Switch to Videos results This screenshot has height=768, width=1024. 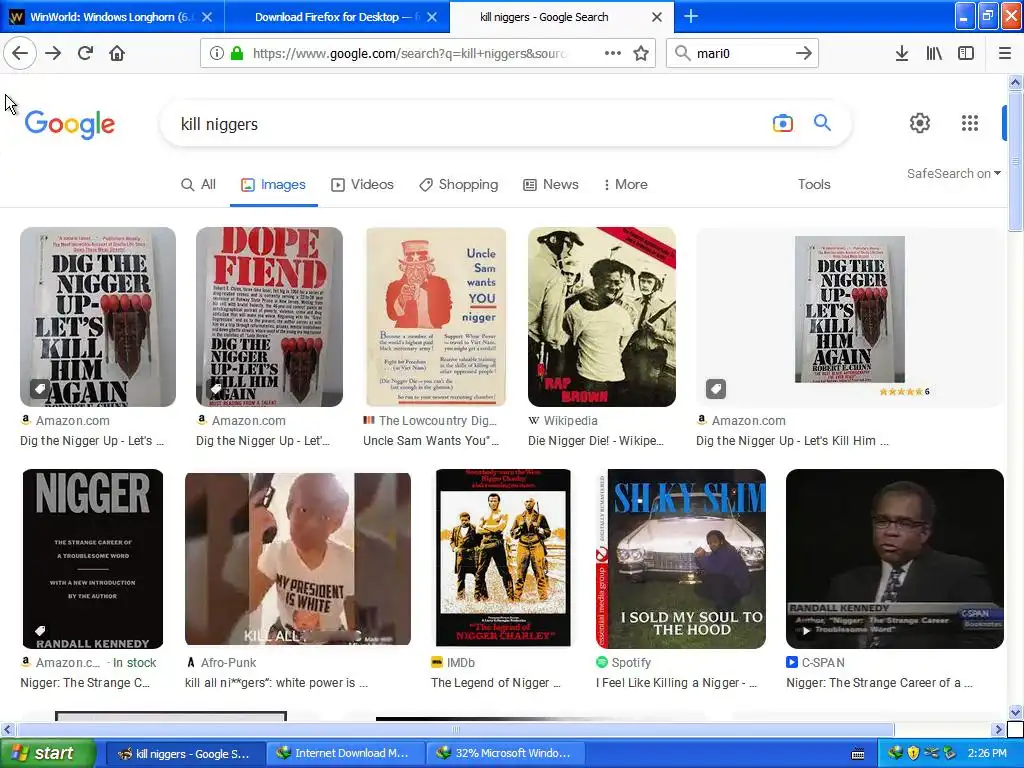pos(362,184)
